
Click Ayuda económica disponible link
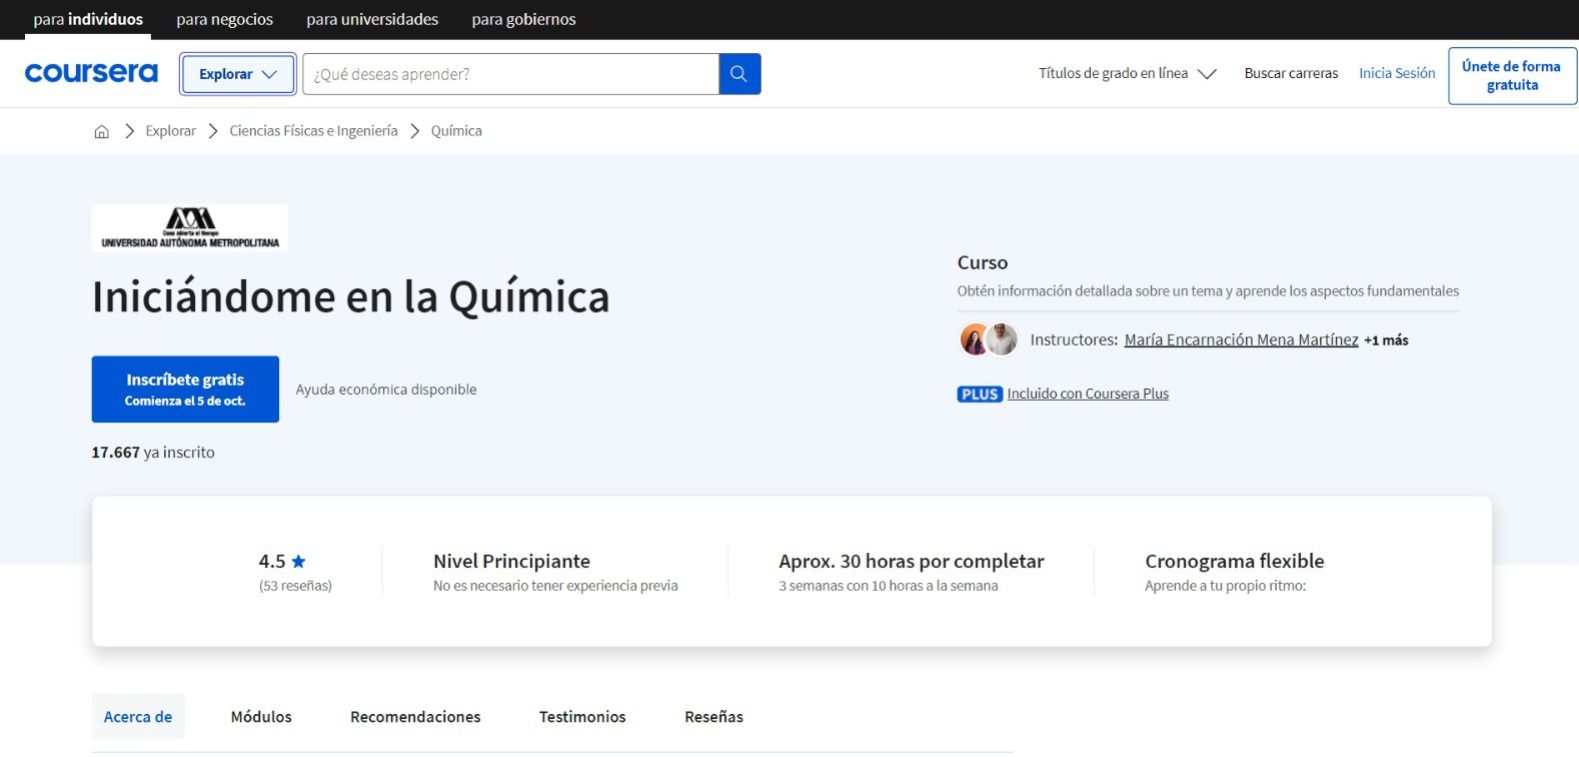[386, 389]
